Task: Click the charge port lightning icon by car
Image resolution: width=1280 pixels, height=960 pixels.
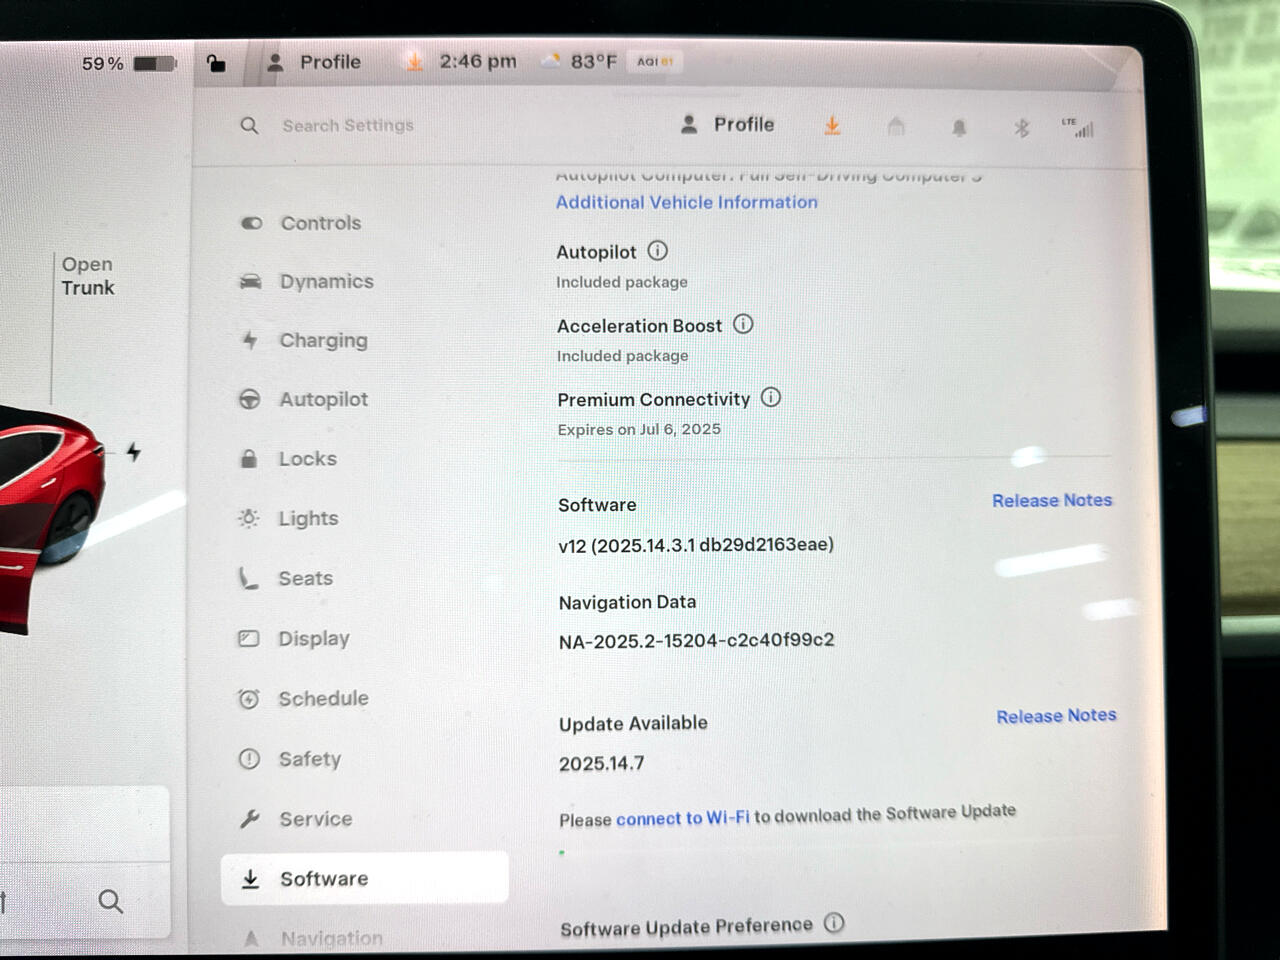Action: click(134, 452)
